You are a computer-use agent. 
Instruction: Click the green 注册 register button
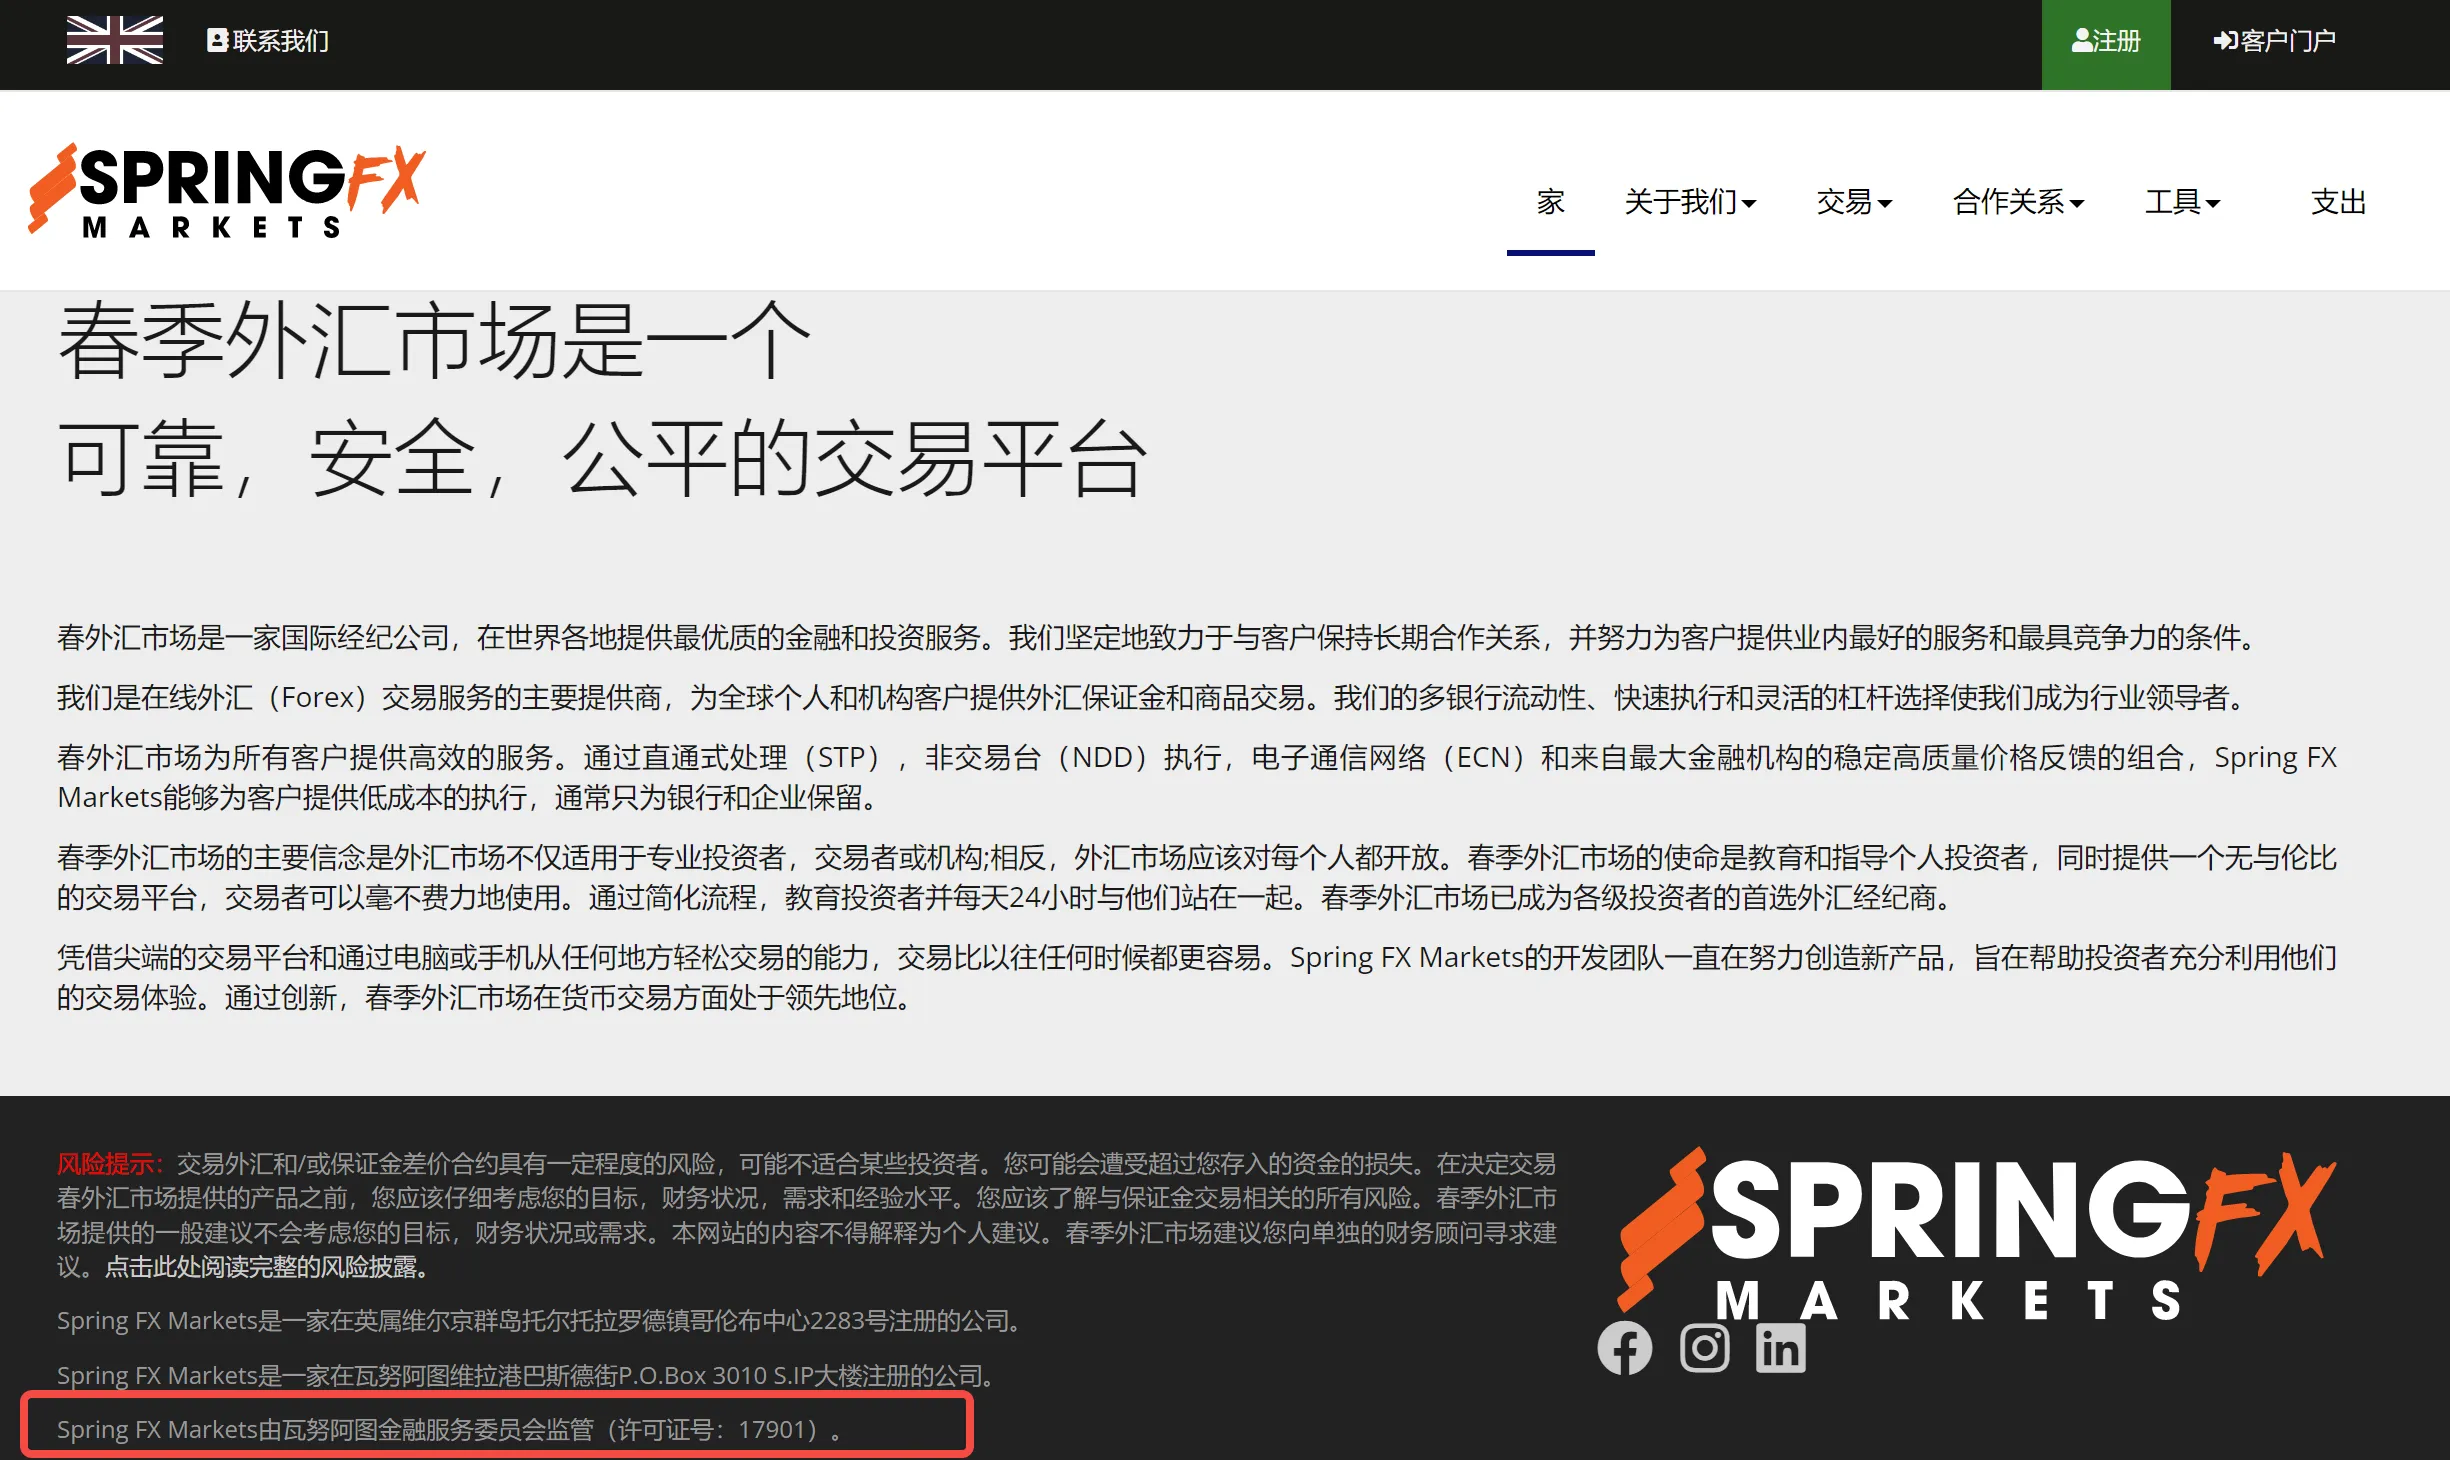[2105, 44]
